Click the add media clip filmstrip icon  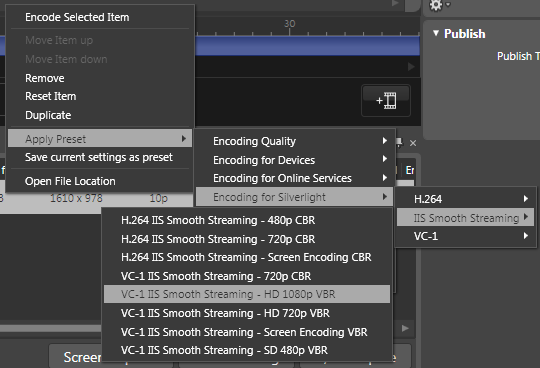(x=386, y=101)
